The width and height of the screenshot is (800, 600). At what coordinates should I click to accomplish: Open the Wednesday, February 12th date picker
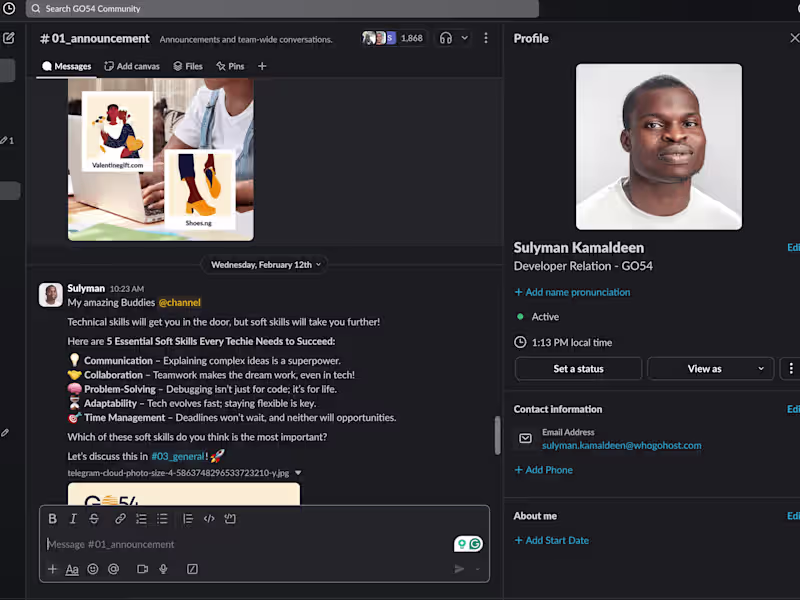point(265,265)
